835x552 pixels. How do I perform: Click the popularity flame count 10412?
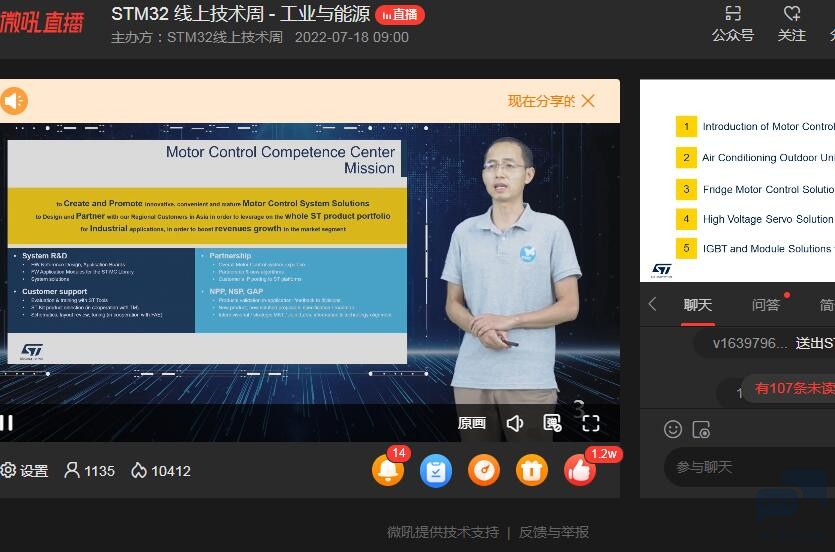tap(161, 471)
